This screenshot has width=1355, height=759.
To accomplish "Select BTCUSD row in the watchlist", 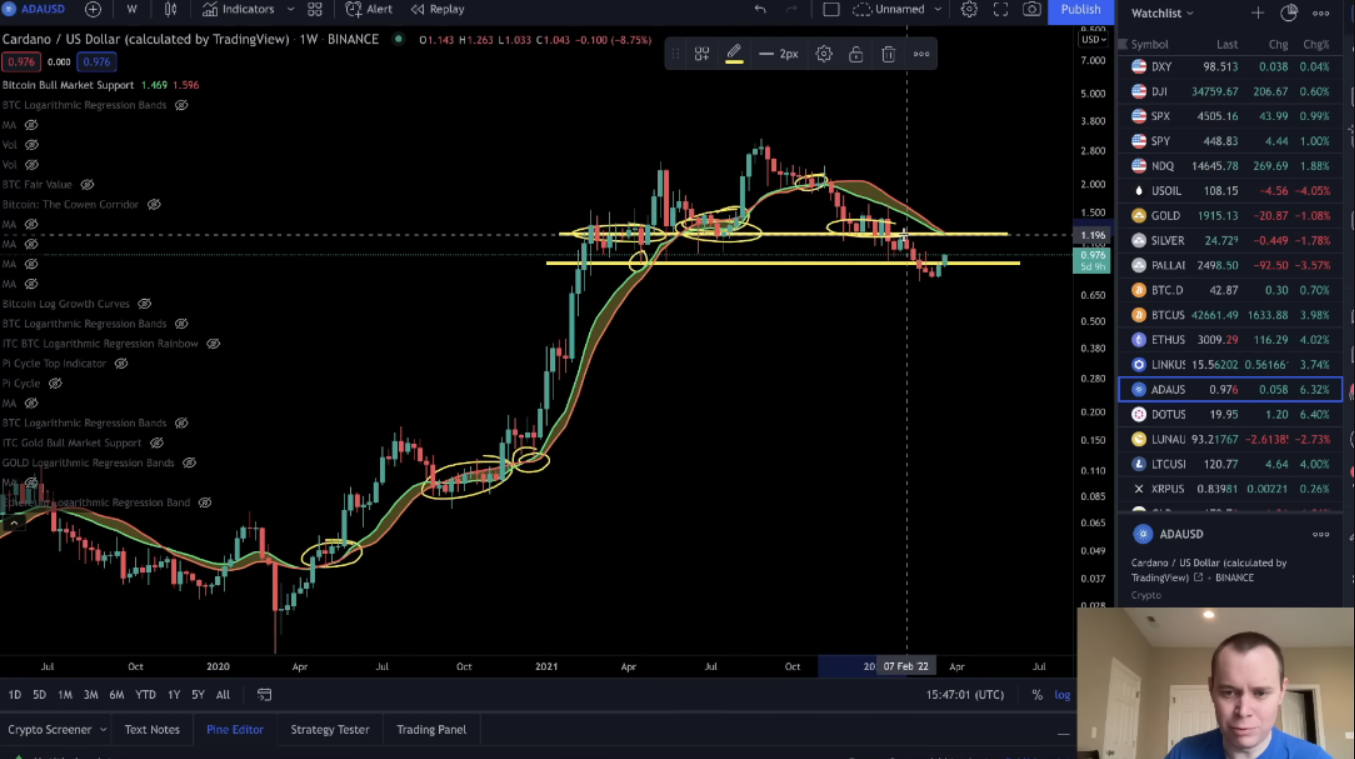I will (x=1230, y=315).
